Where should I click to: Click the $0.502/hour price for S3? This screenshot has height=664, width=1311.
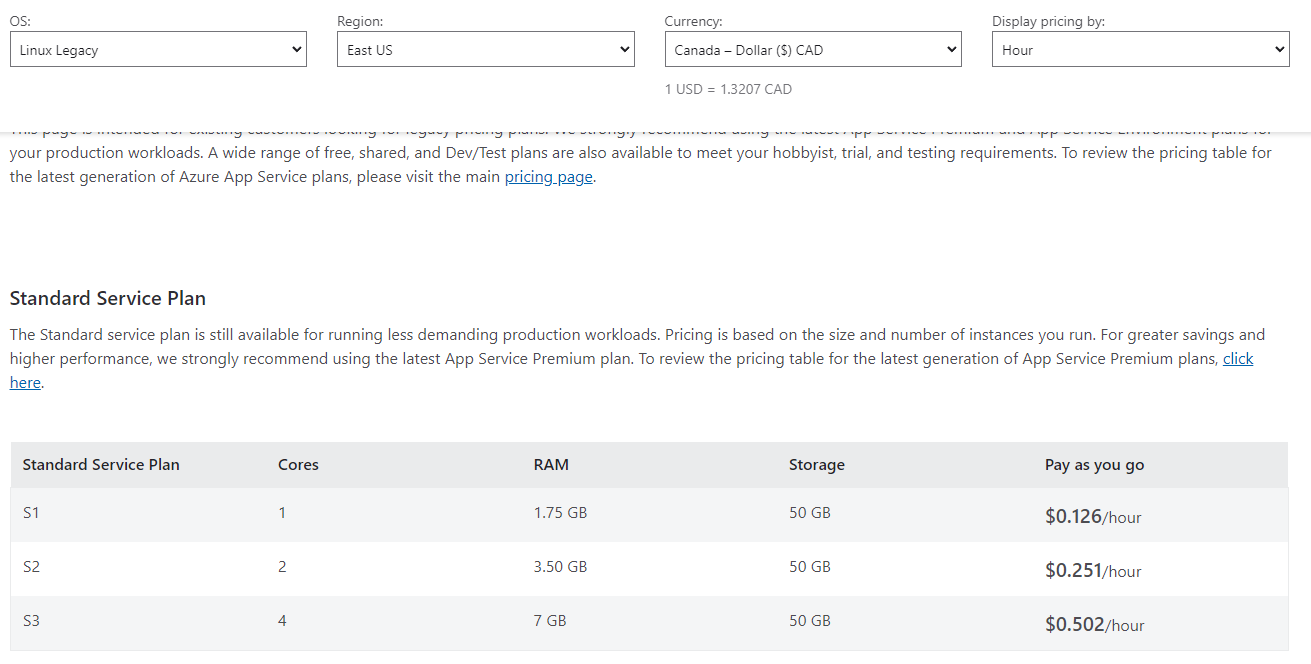pos(1094,625)
